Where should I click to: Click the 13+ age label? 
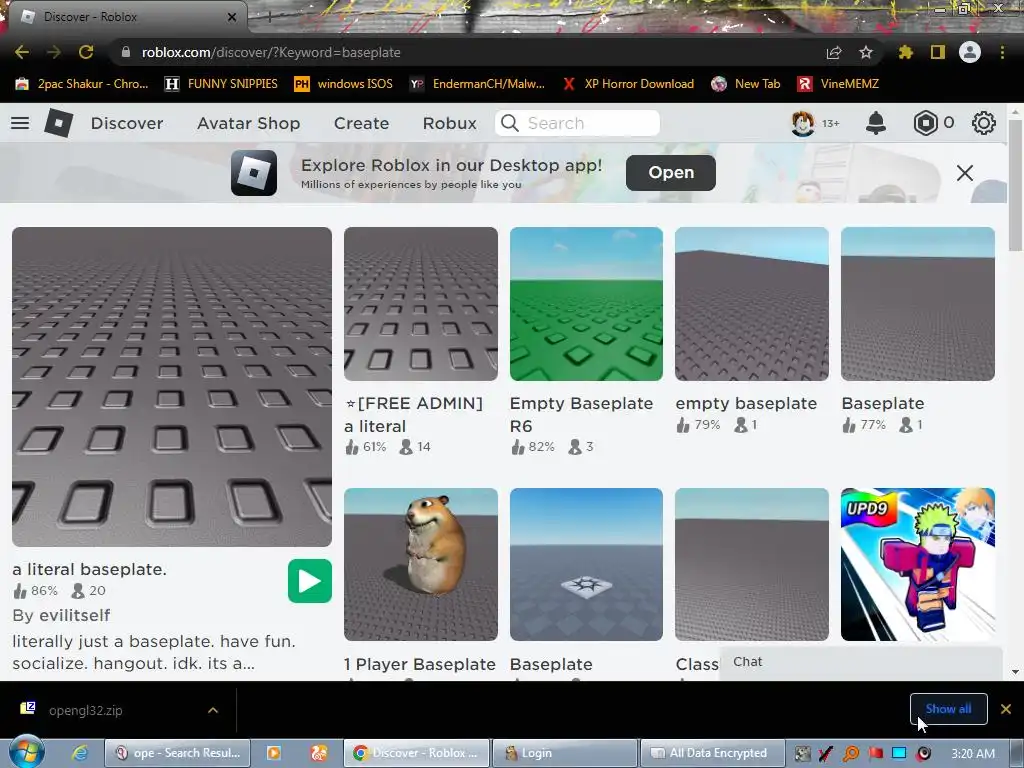point(831,123)
